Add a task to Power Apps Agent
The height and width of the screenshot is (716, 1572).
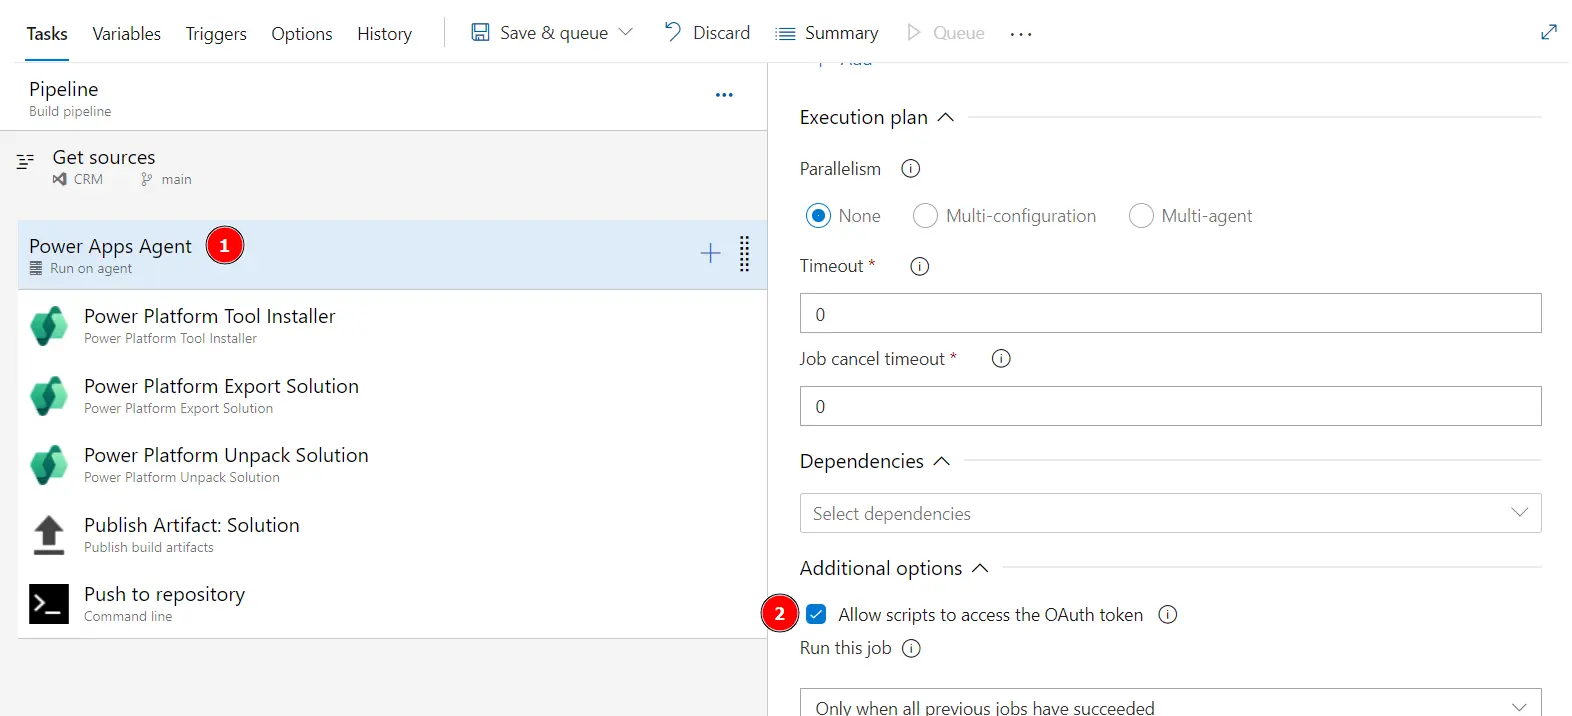[710, 253]
